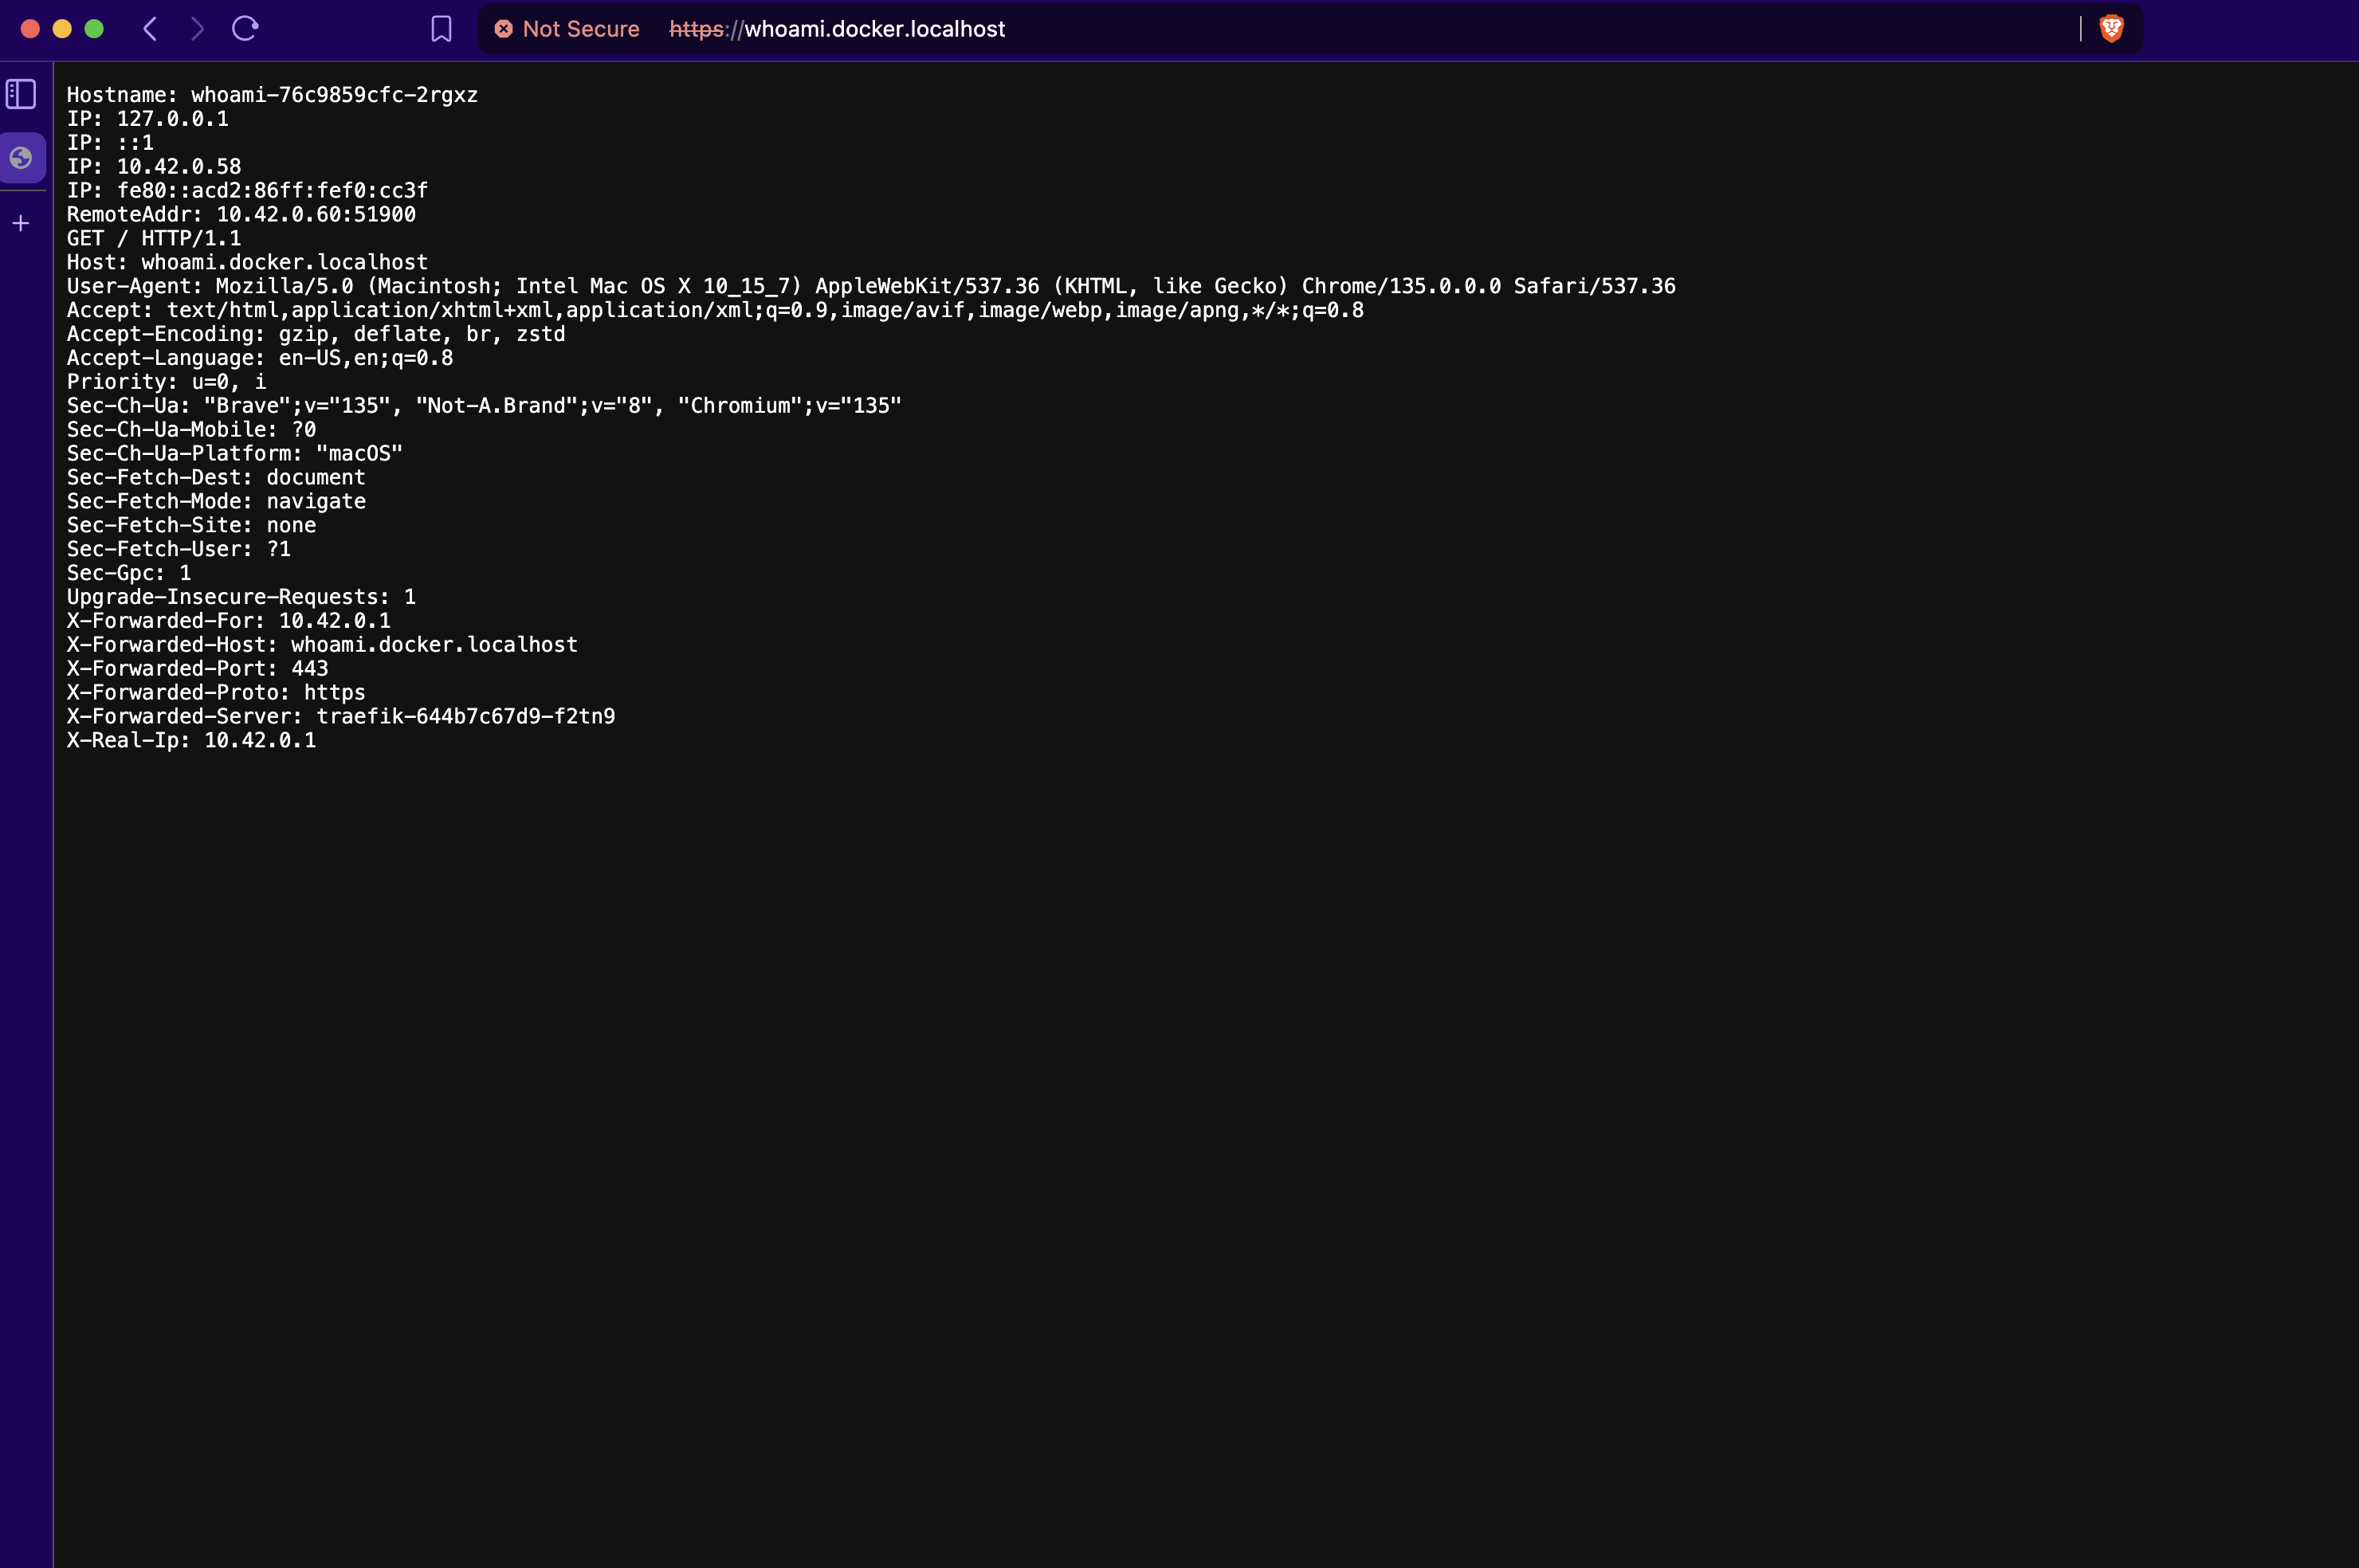Bookmark this page with the bookmark icon

[441, 29]
